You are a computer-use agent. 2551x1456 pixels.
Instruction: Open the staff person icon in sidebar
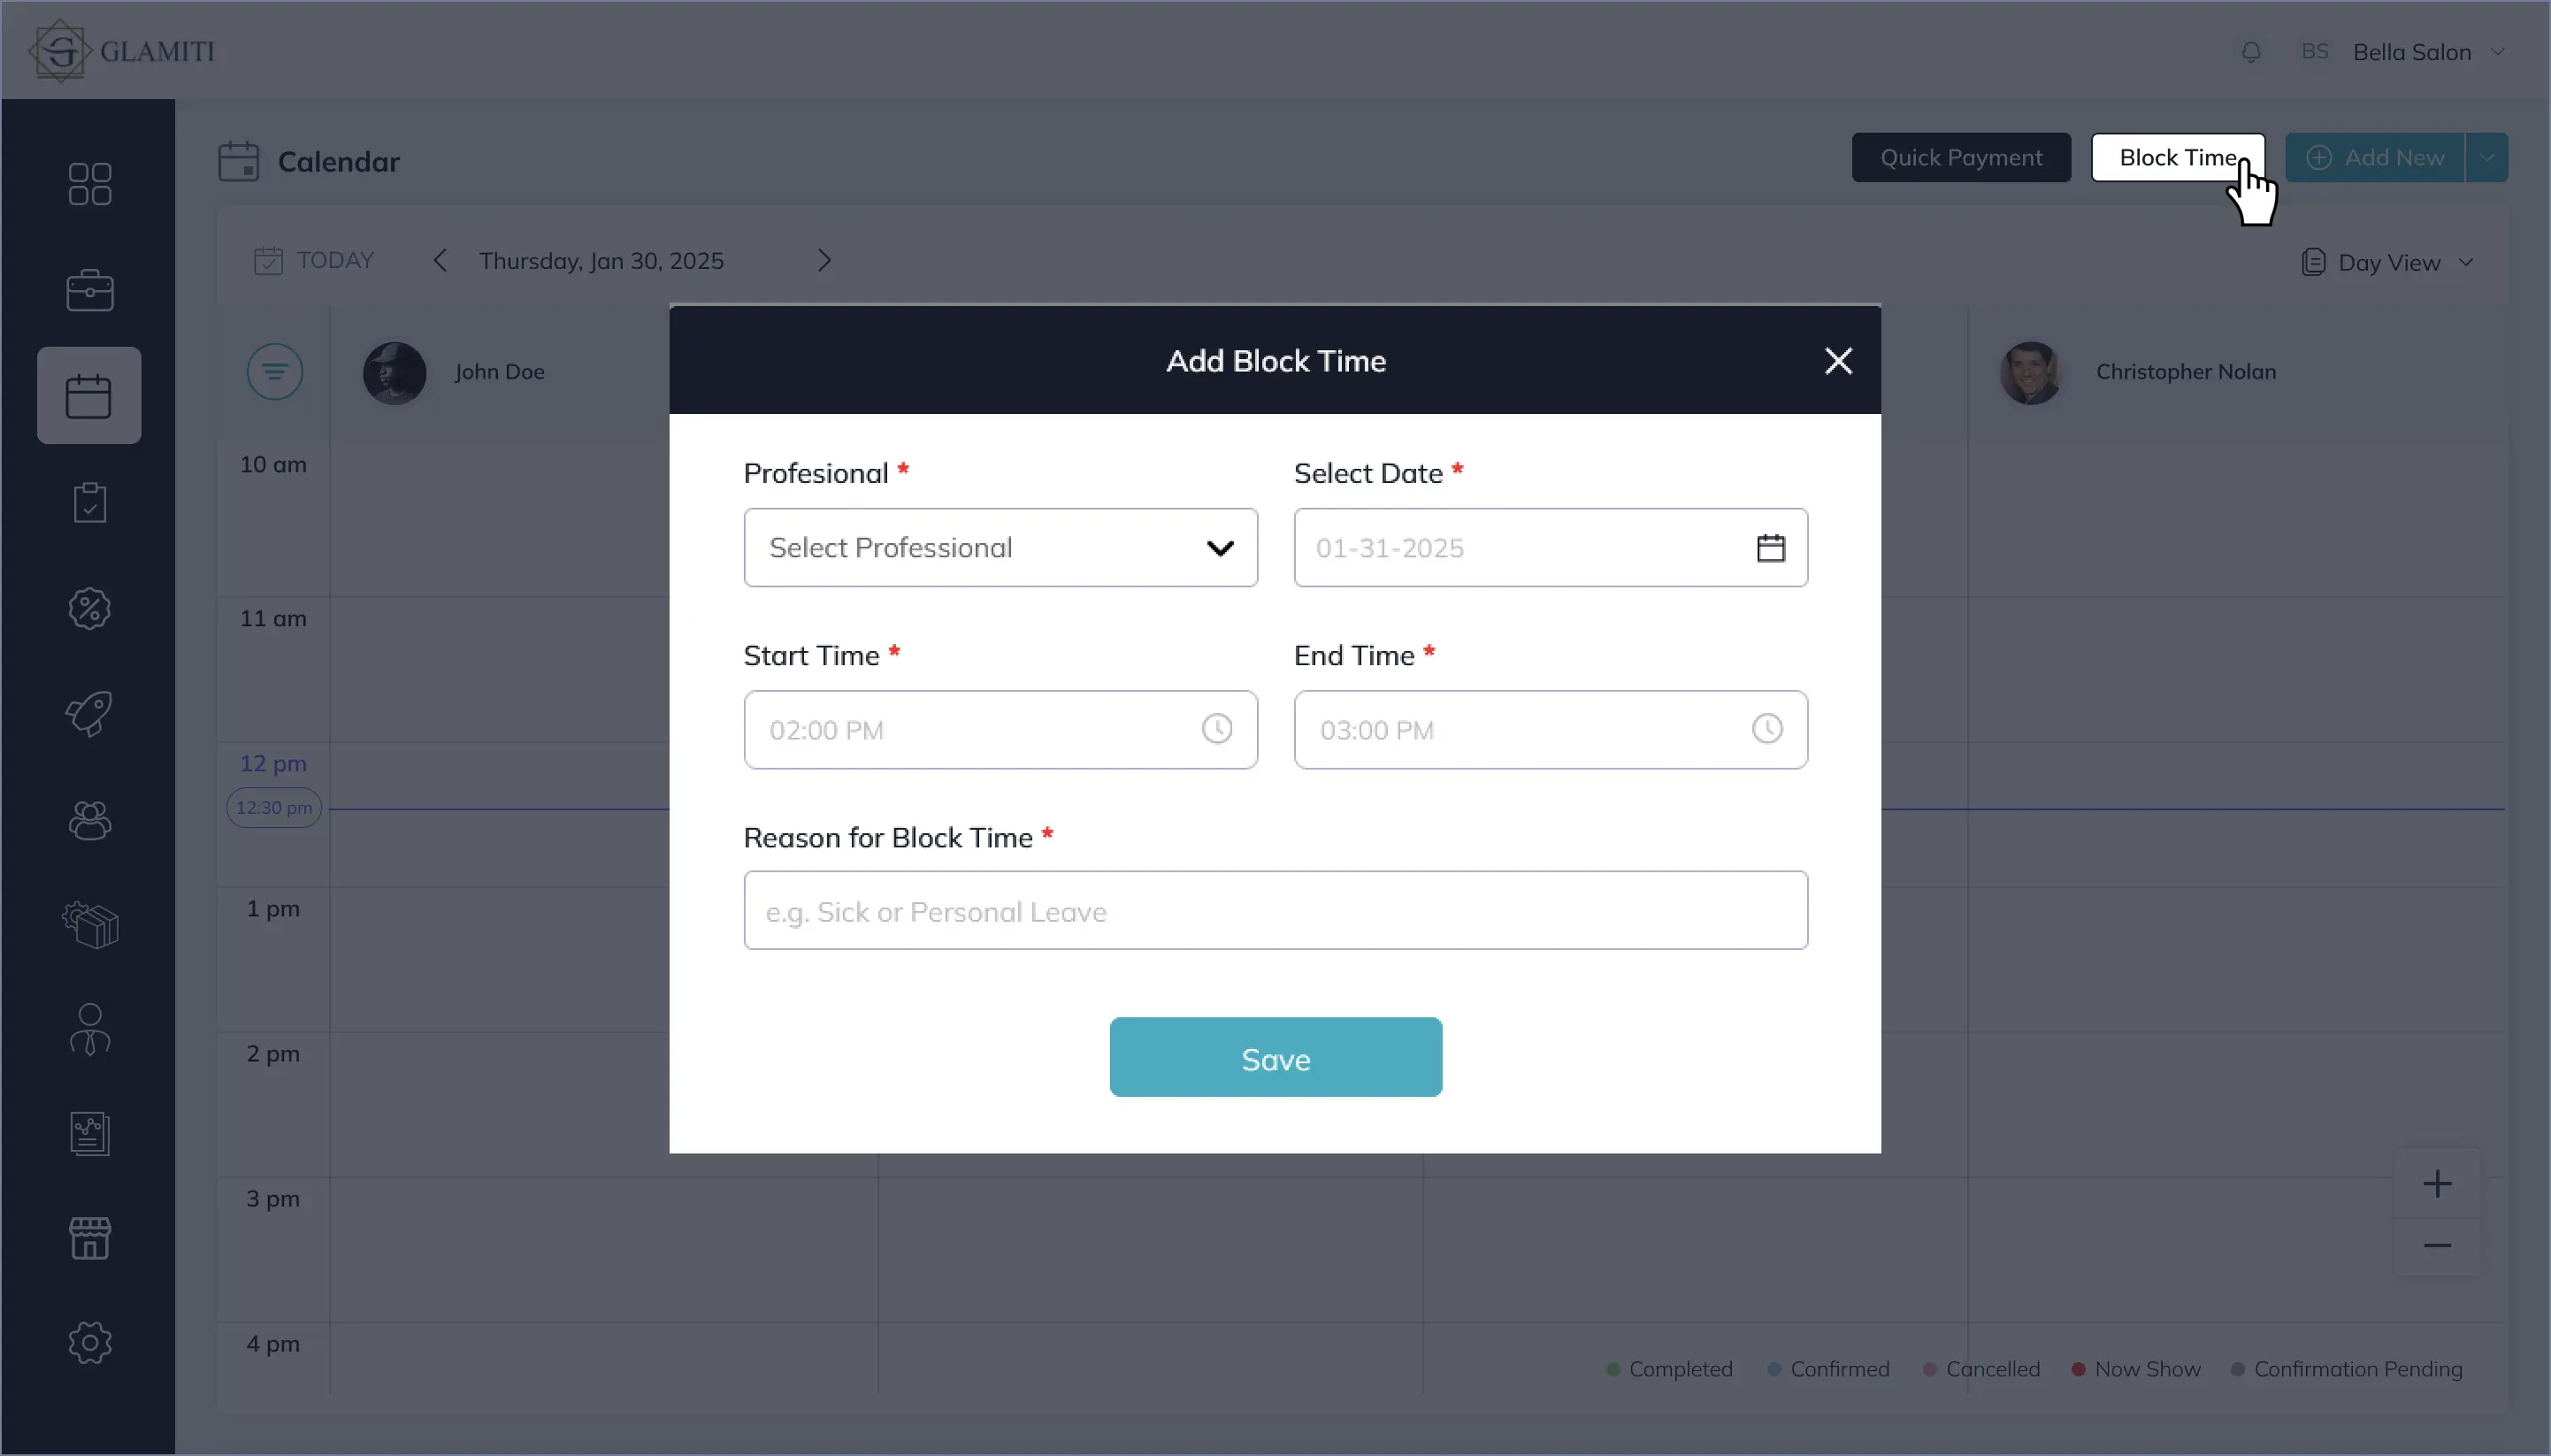[90, 1029]
